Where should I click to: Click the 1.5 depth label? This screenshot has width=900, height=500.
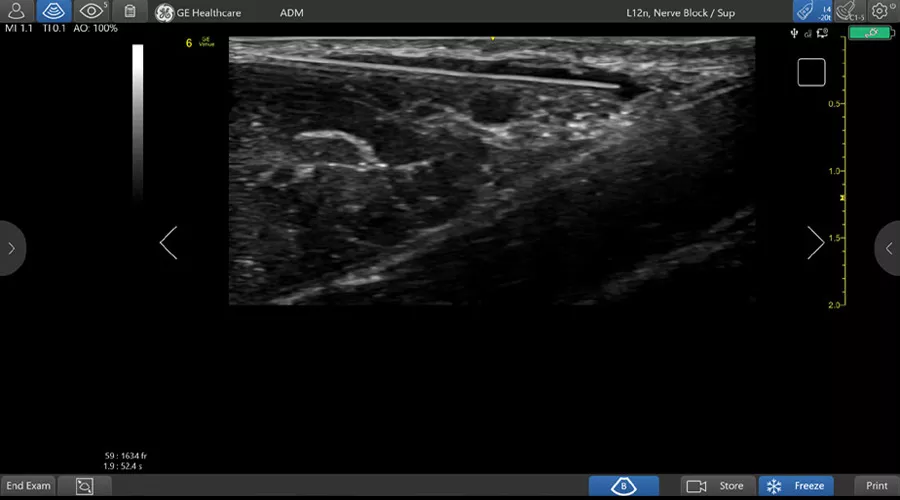[834, 238]
